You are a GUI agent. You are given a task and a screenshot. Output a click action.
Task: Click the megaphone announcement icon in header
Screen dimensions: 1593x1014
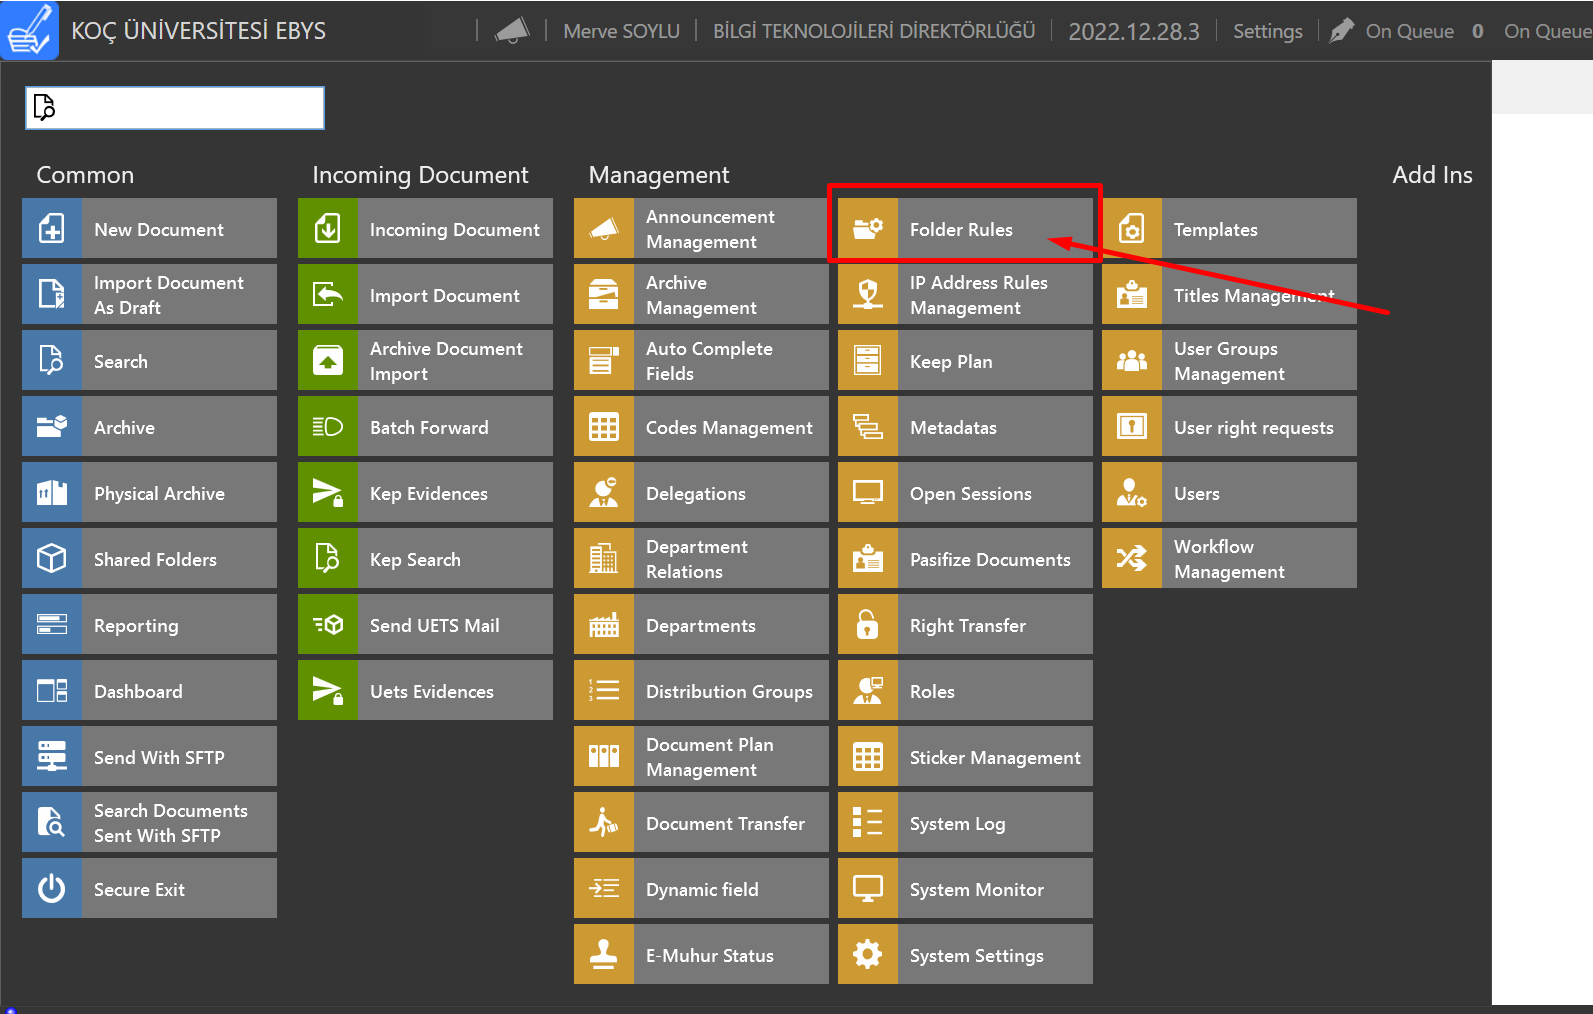tap(512, 31)
